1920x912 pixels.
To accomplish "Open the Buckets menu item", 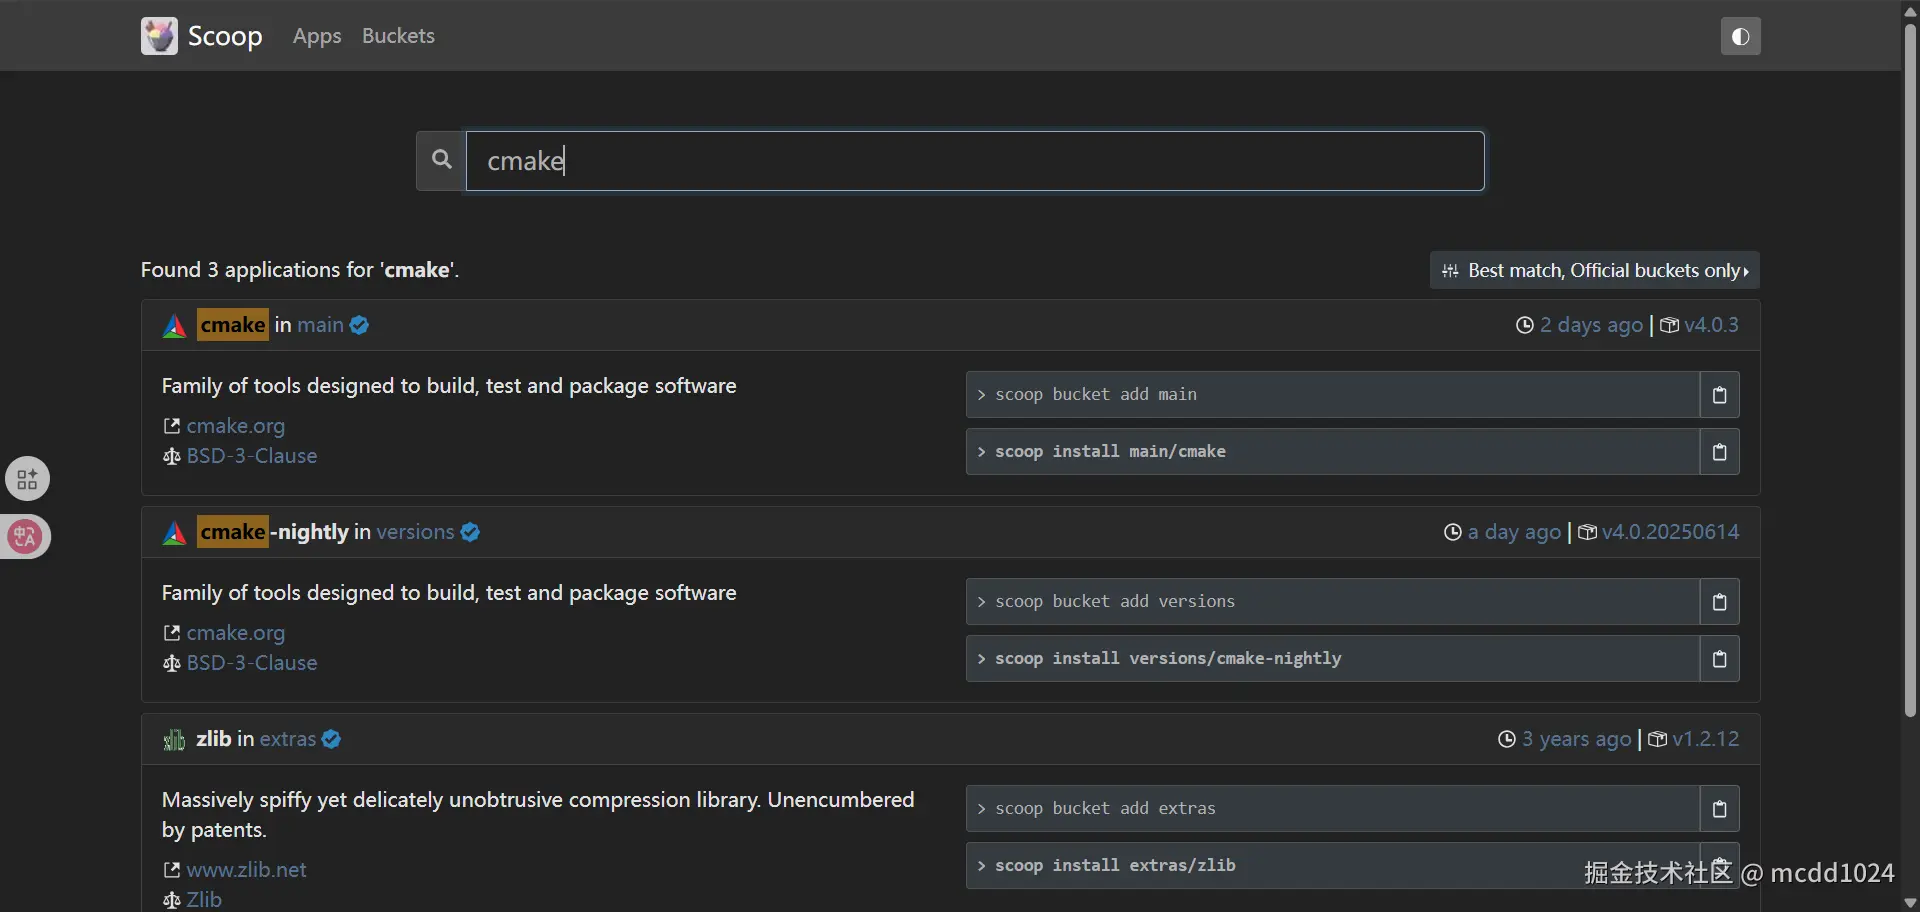I will click(x=398, y=36).
